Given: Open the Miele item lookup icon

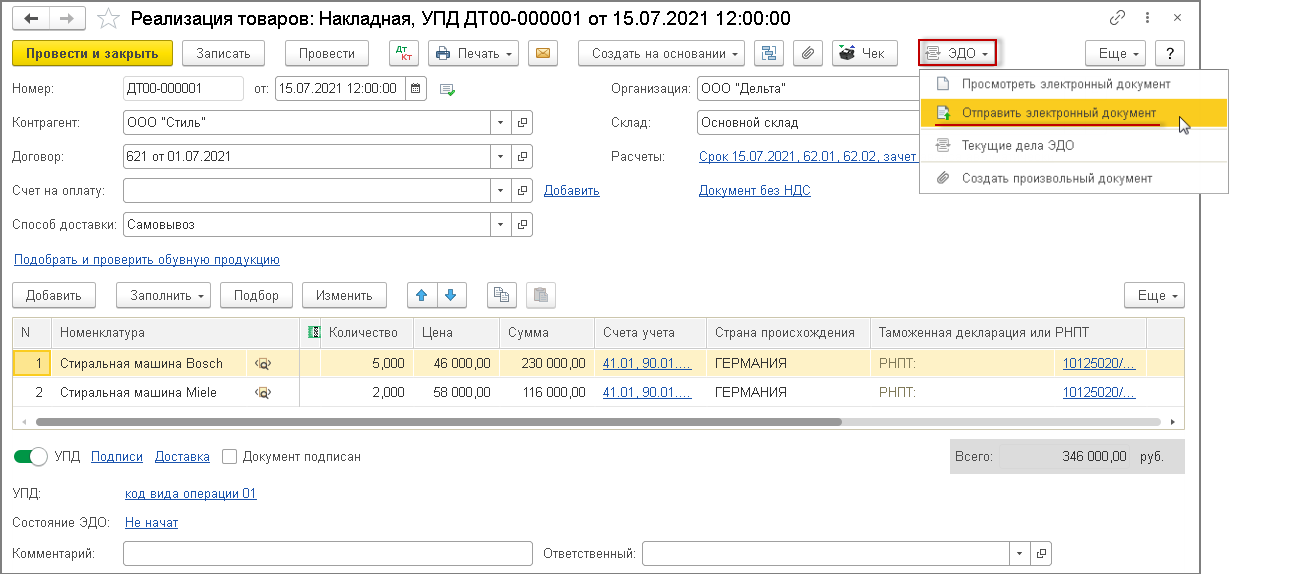Looking at the screenshot, I should pyautogui.click(x=264, y=392).
